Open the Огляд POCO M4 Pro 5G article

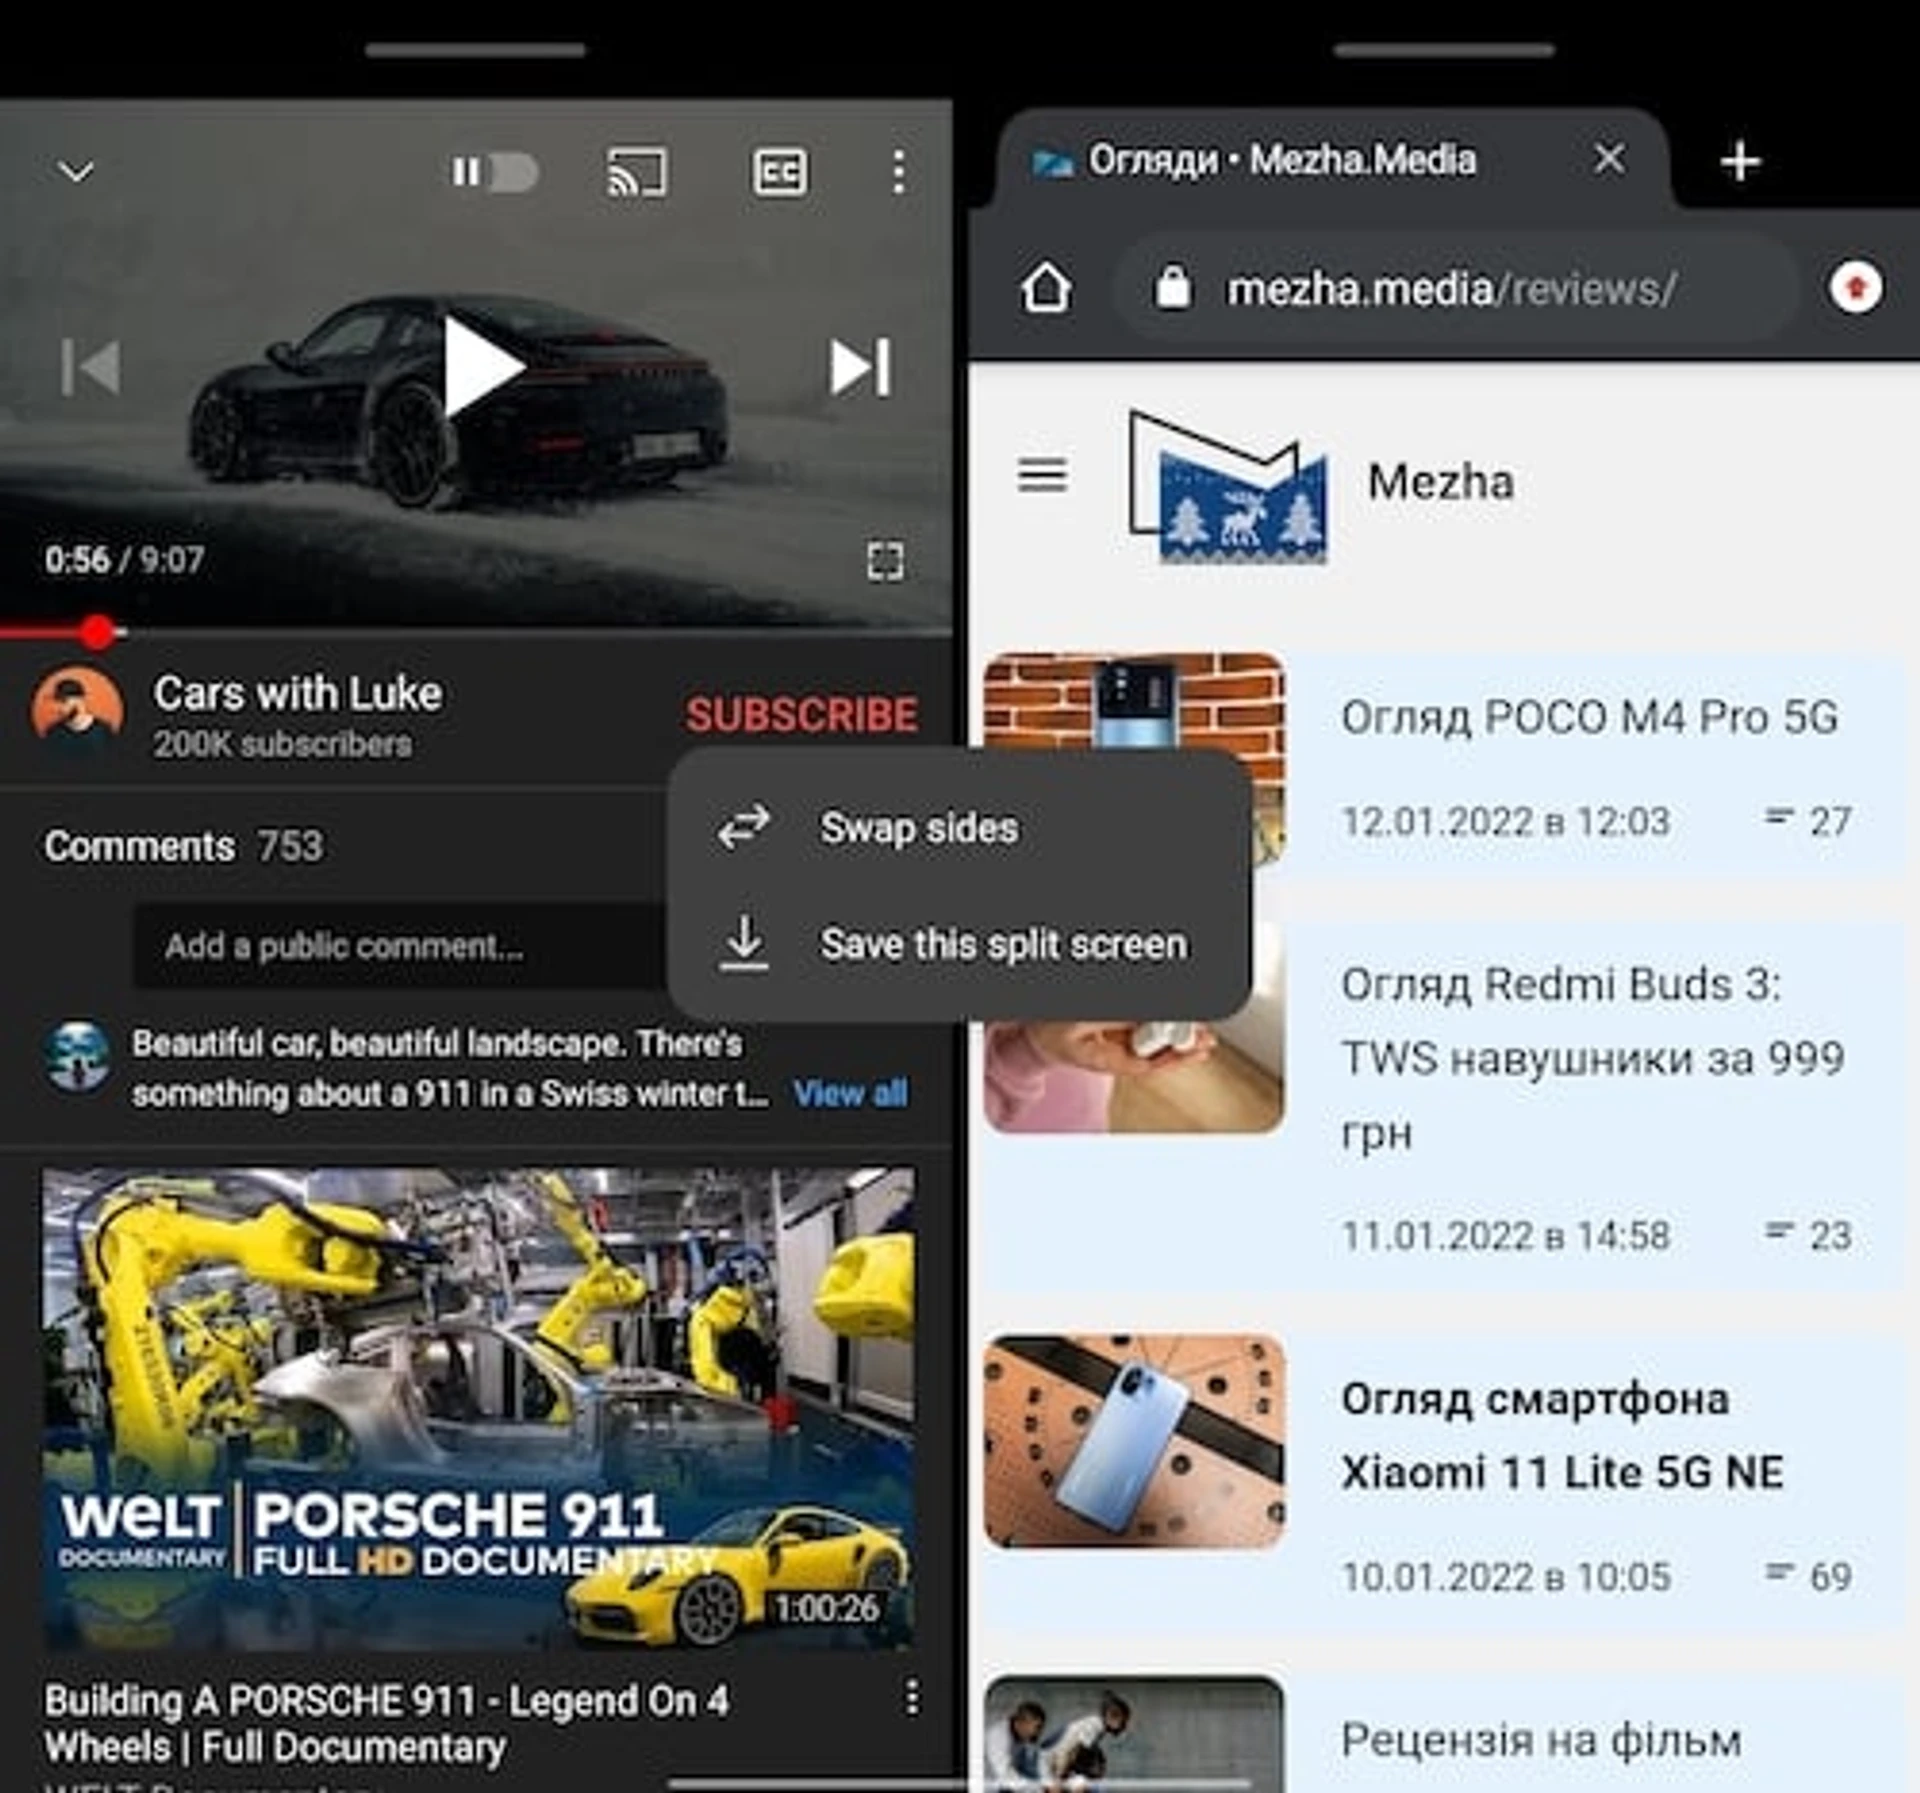[x=1589, y=717]
